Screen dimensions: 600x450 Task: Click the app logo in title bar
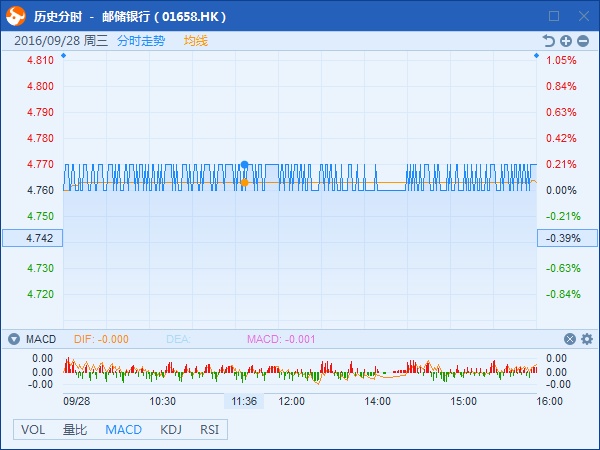(16, 16)
